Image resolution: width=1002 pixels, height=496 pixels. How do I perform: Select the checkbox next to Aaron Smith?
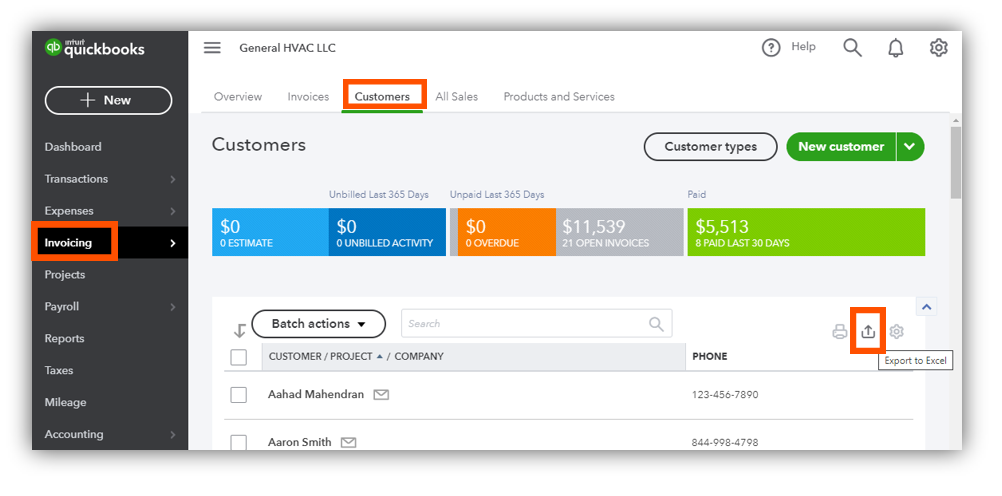coord(238,442)
